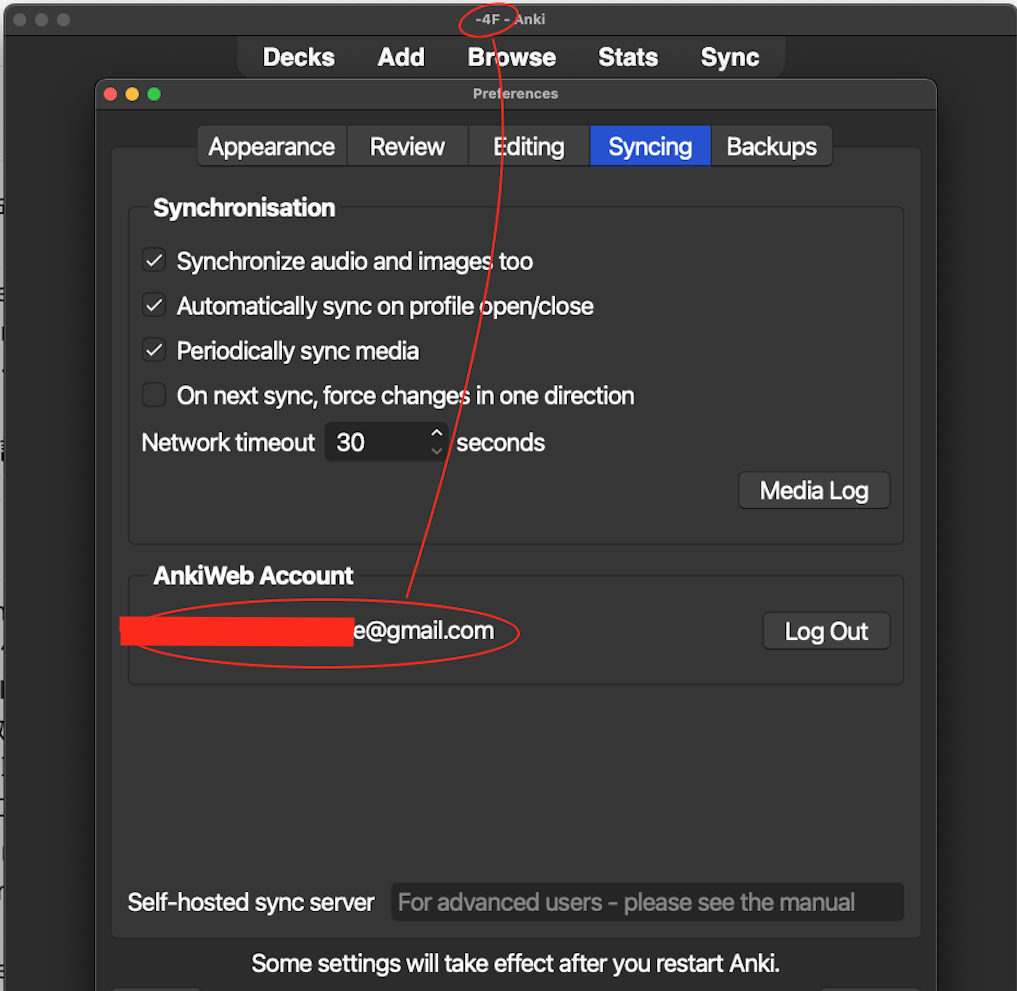Click the restart Anki notice text

click(x=516, y=964)
